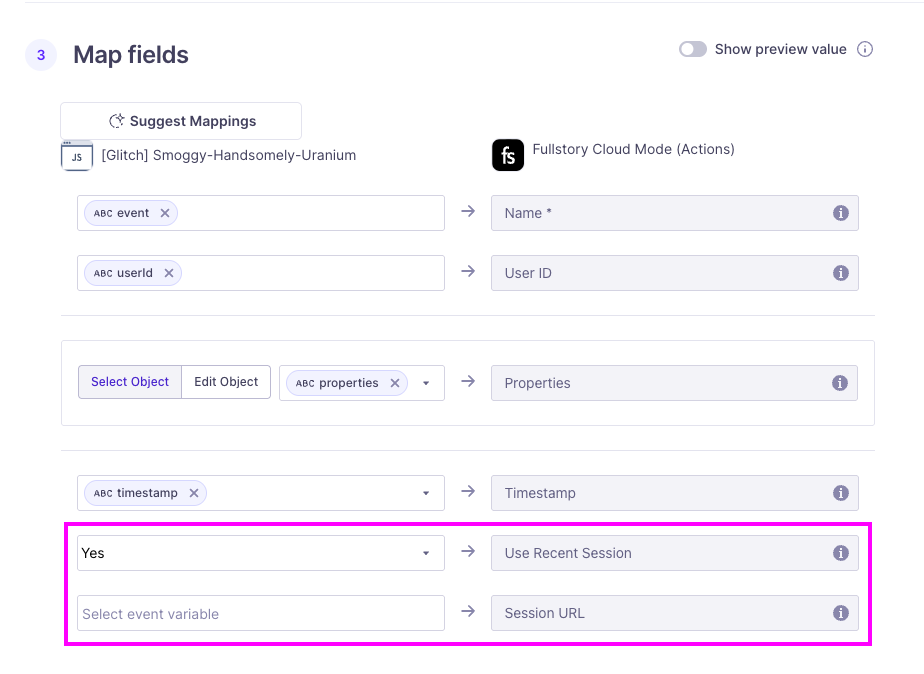Remove the event variable chip
Viewport: 924px width, 674px height.
point(165,213)
